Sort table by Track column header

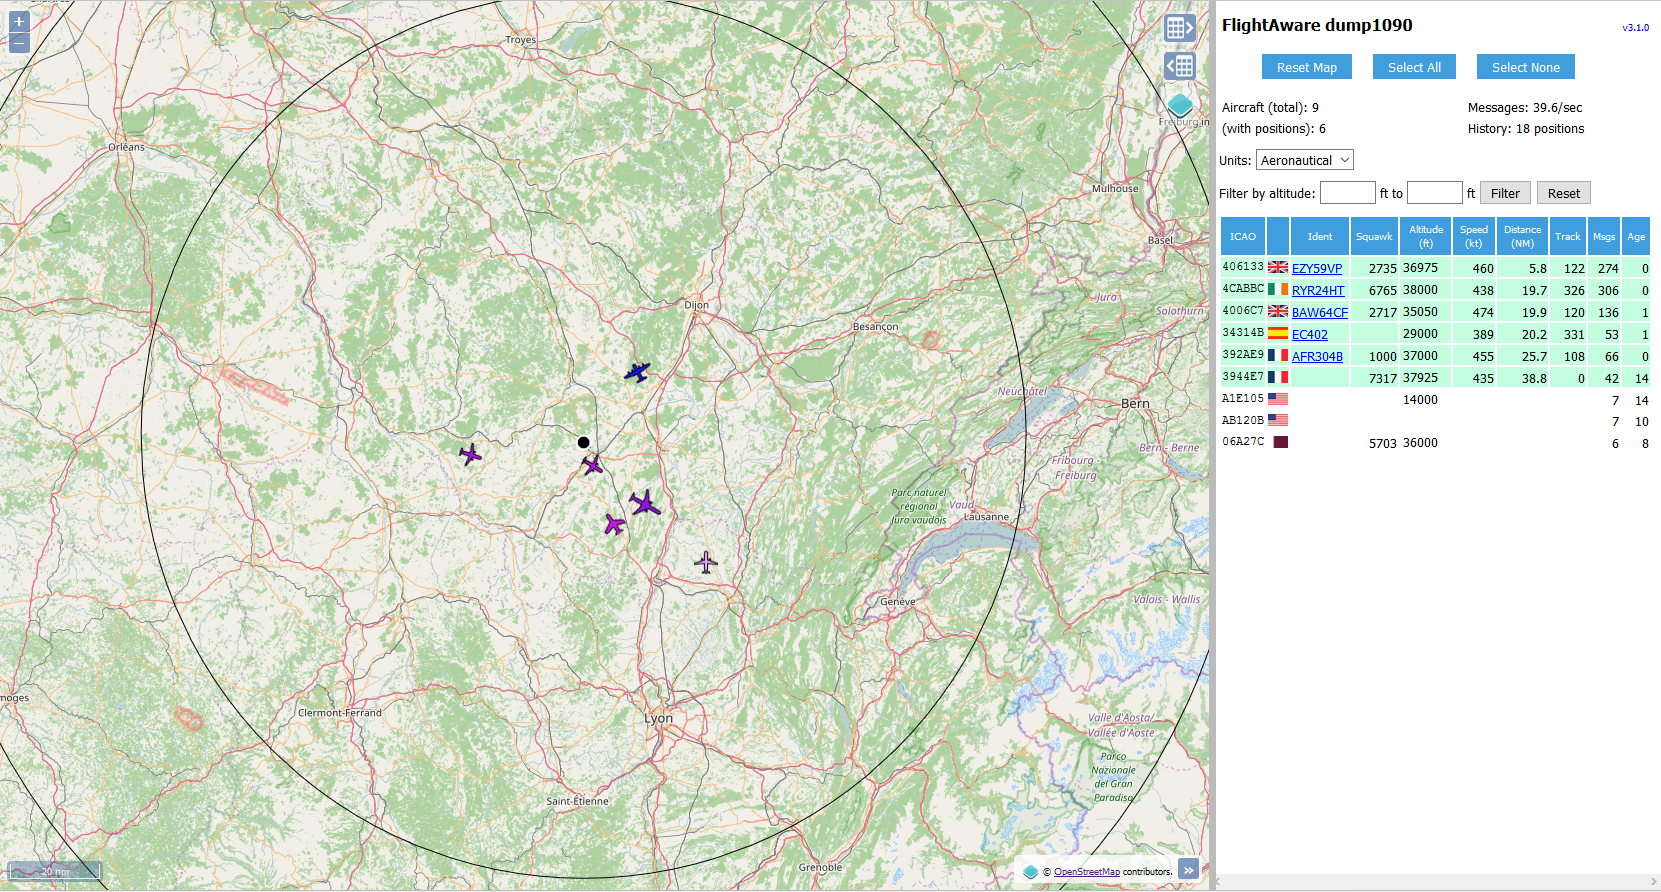[x=1568, y=236]
